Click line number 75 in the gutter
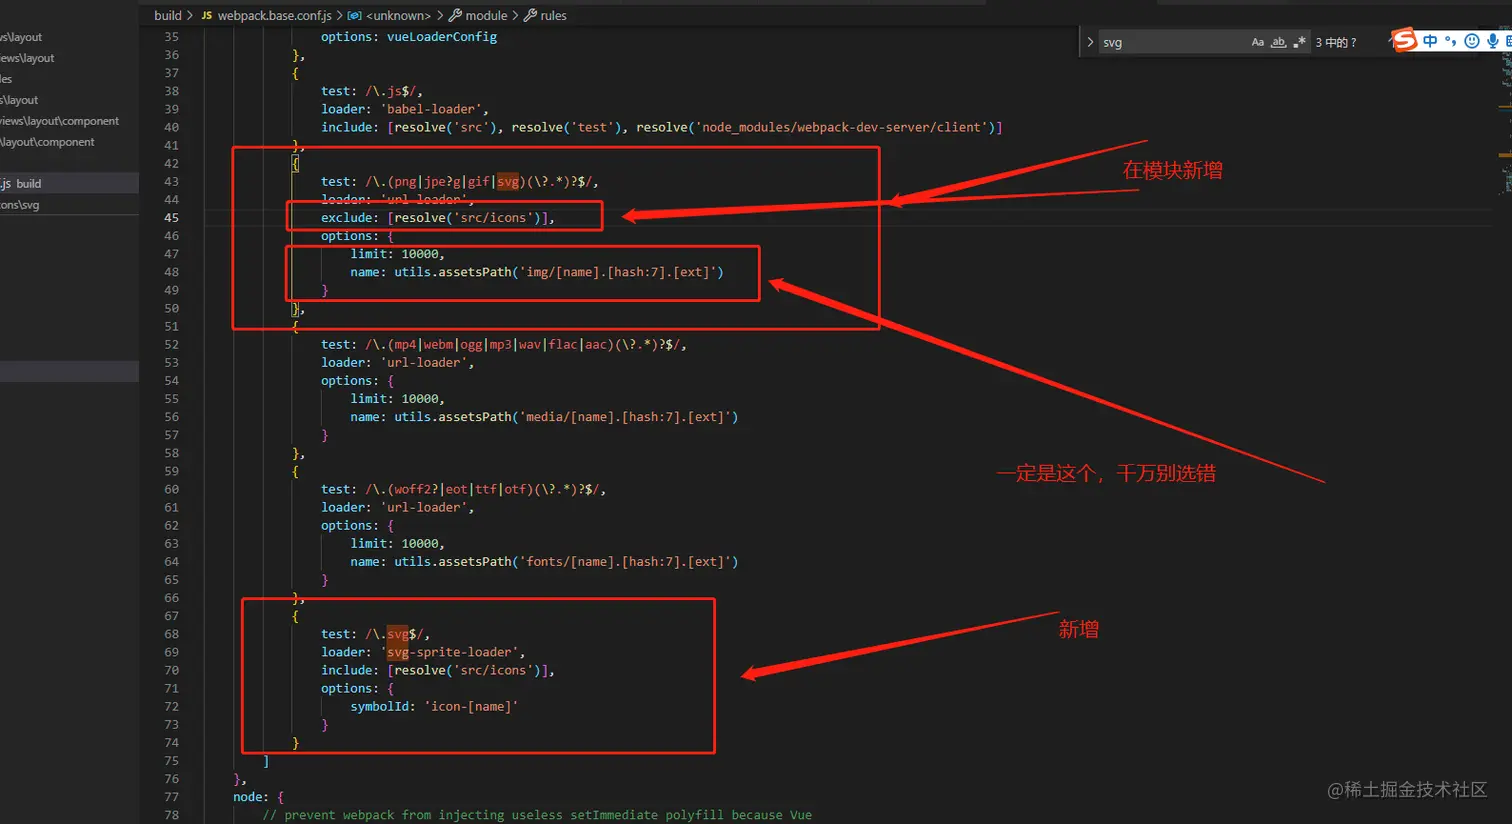1512x824 pixels. pos(172,761)
